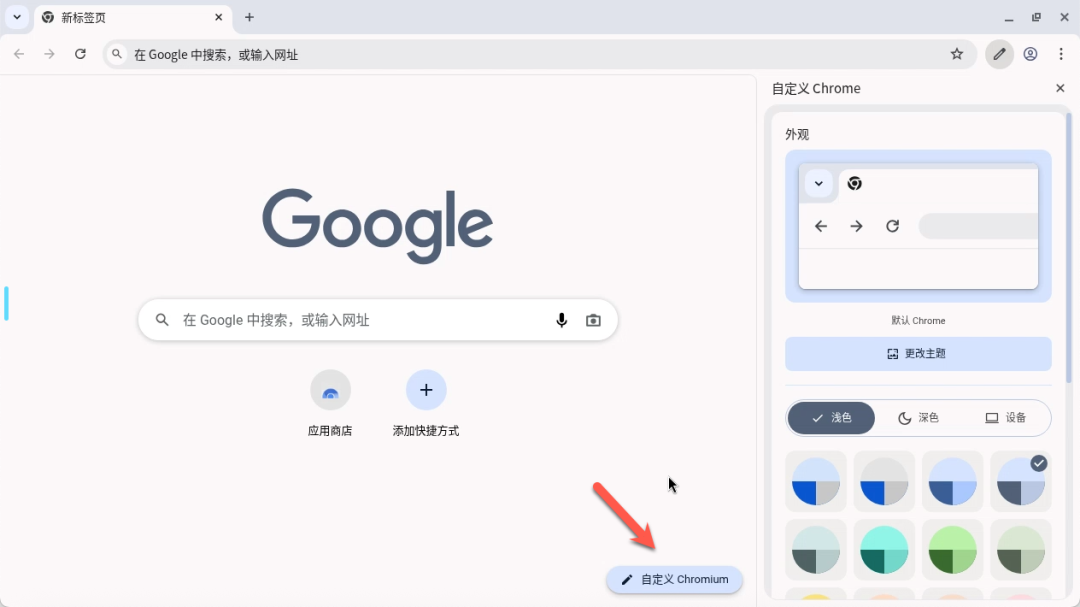
Task: Close the 自定义 Chrome side panel
Action: [1060, 88]
